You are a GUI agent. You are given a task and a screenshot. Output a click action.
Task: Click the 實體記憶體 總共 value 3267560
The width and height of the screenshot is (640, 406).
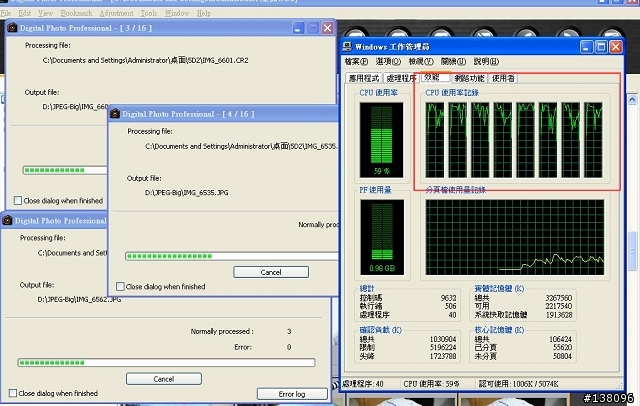coord(559,298)
